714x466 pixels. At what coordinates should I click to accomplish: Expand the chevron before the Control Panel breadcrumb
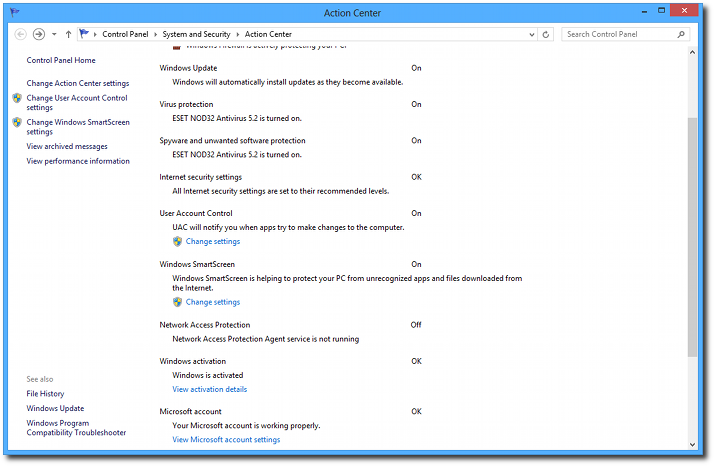pyautogui.click(x=95, y=35)
